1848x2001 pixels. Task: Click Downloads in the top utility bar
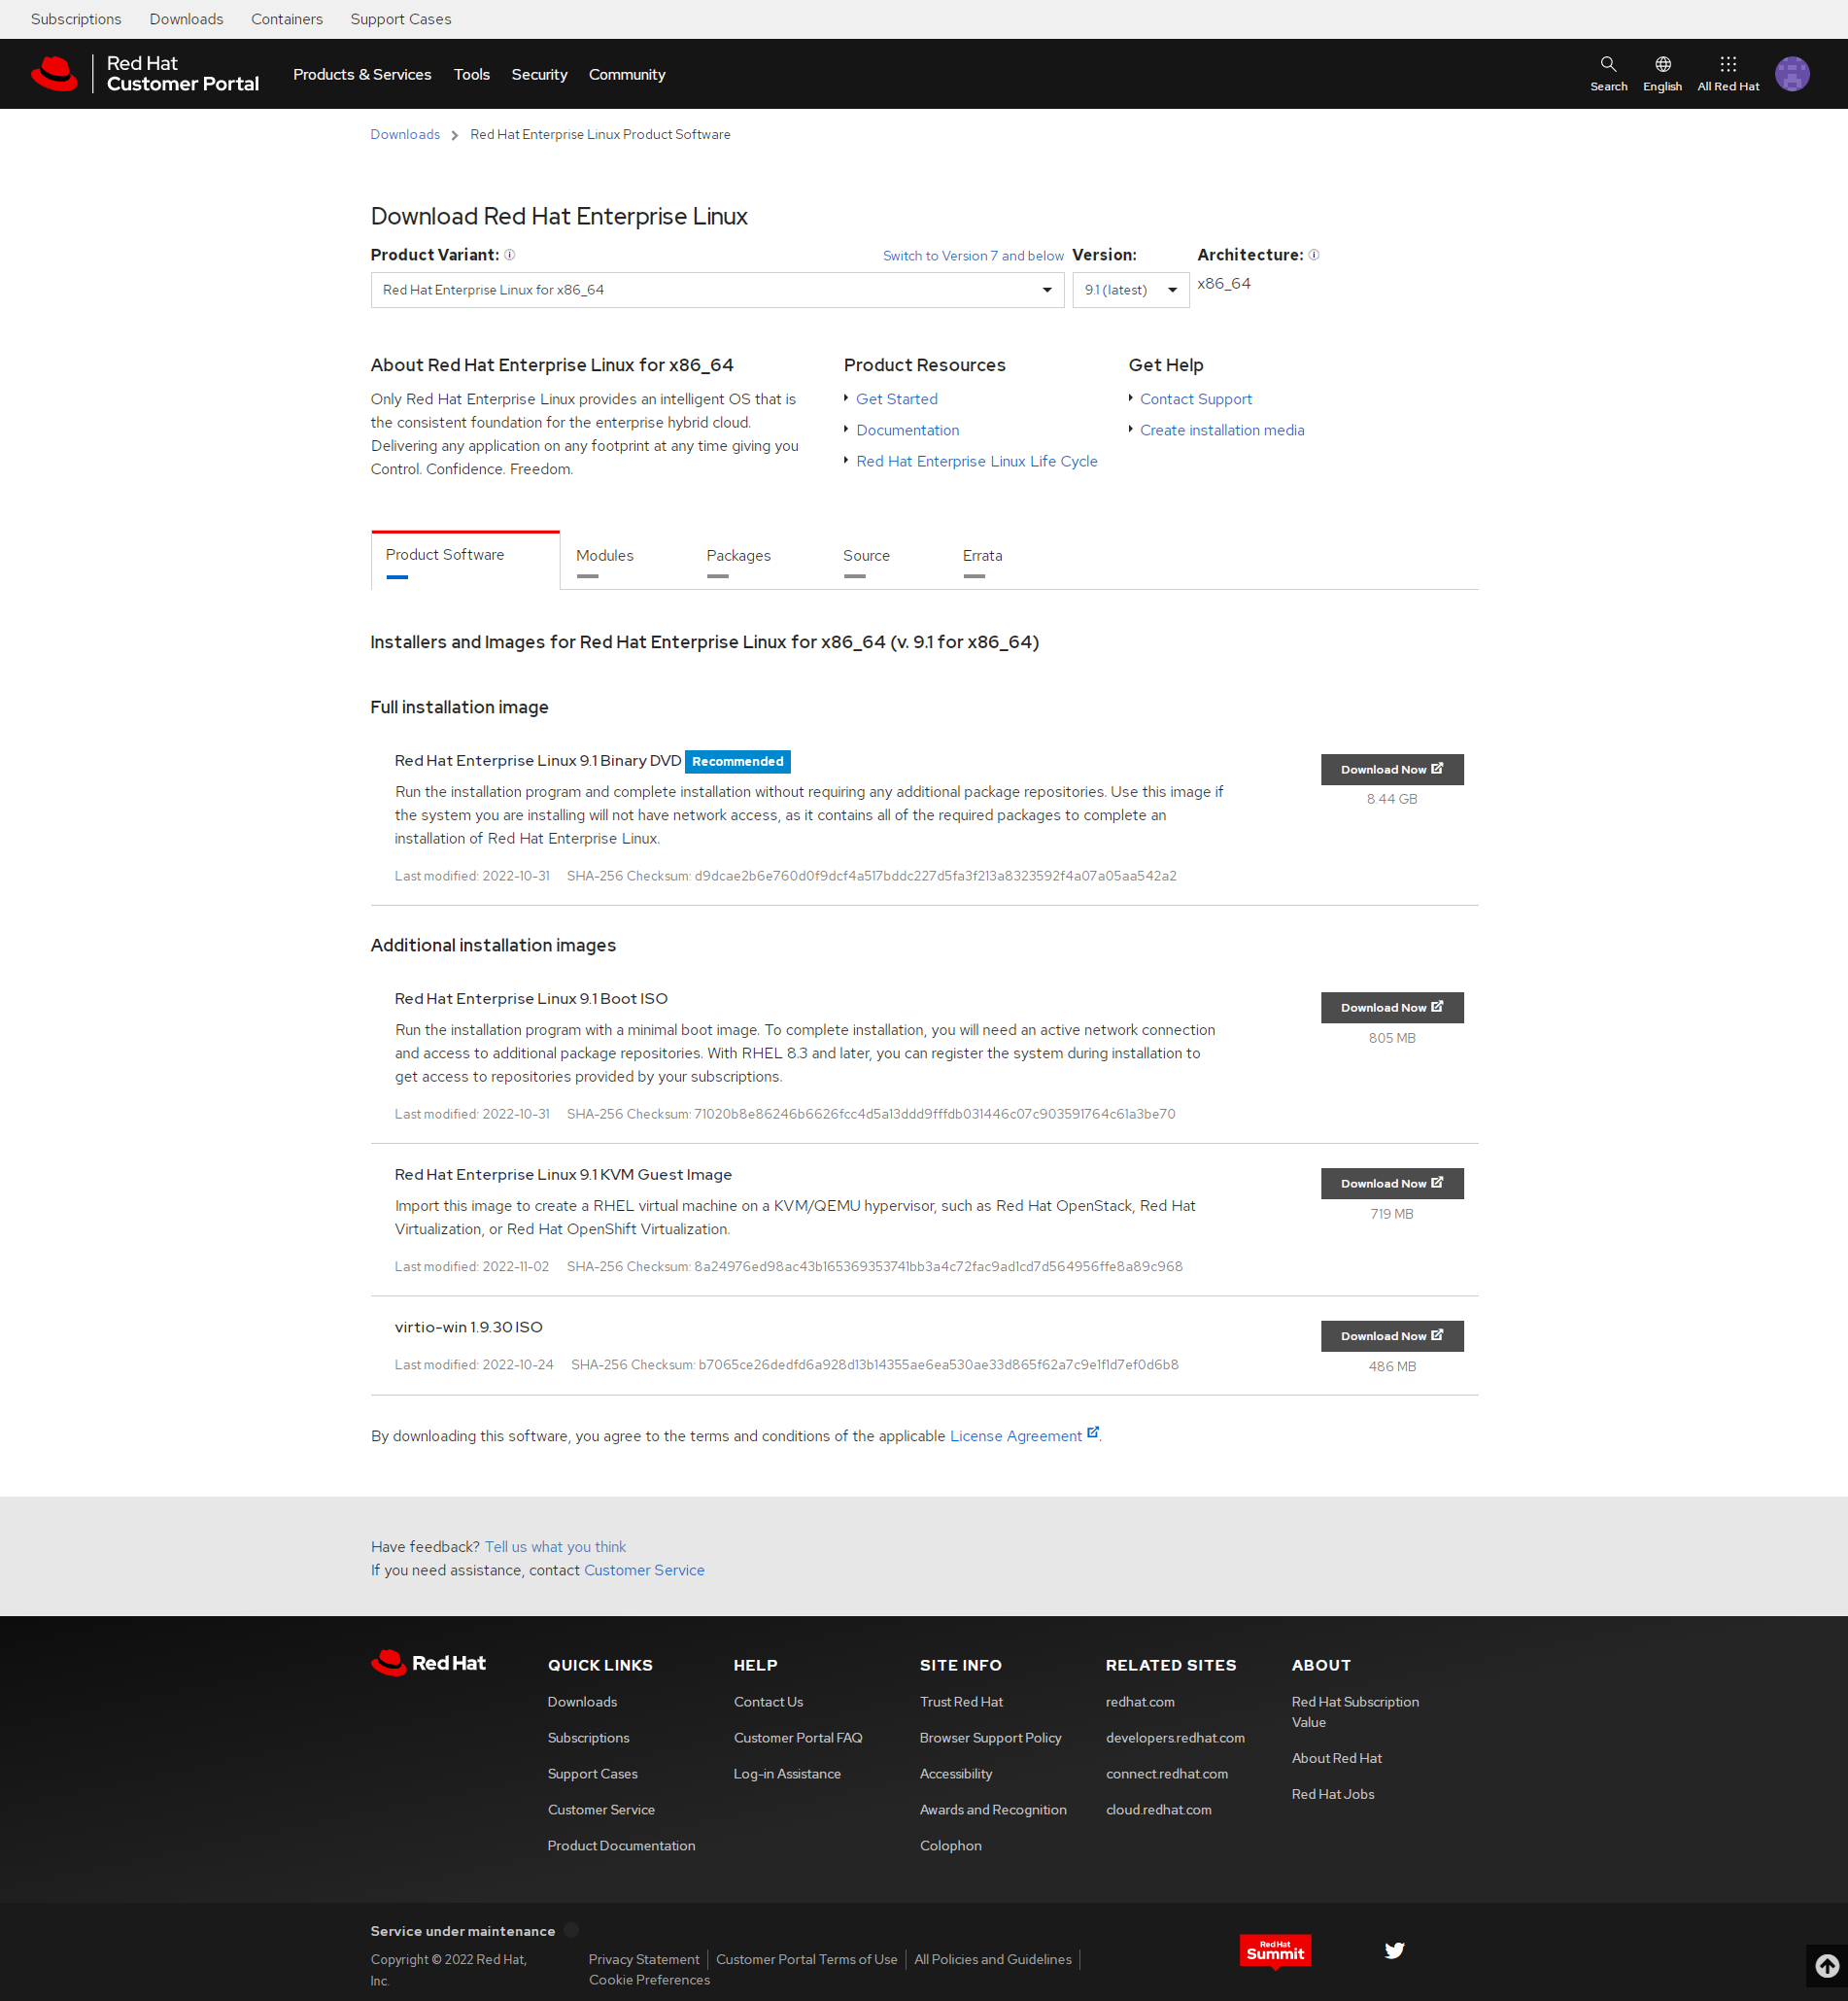pos(187,19)
